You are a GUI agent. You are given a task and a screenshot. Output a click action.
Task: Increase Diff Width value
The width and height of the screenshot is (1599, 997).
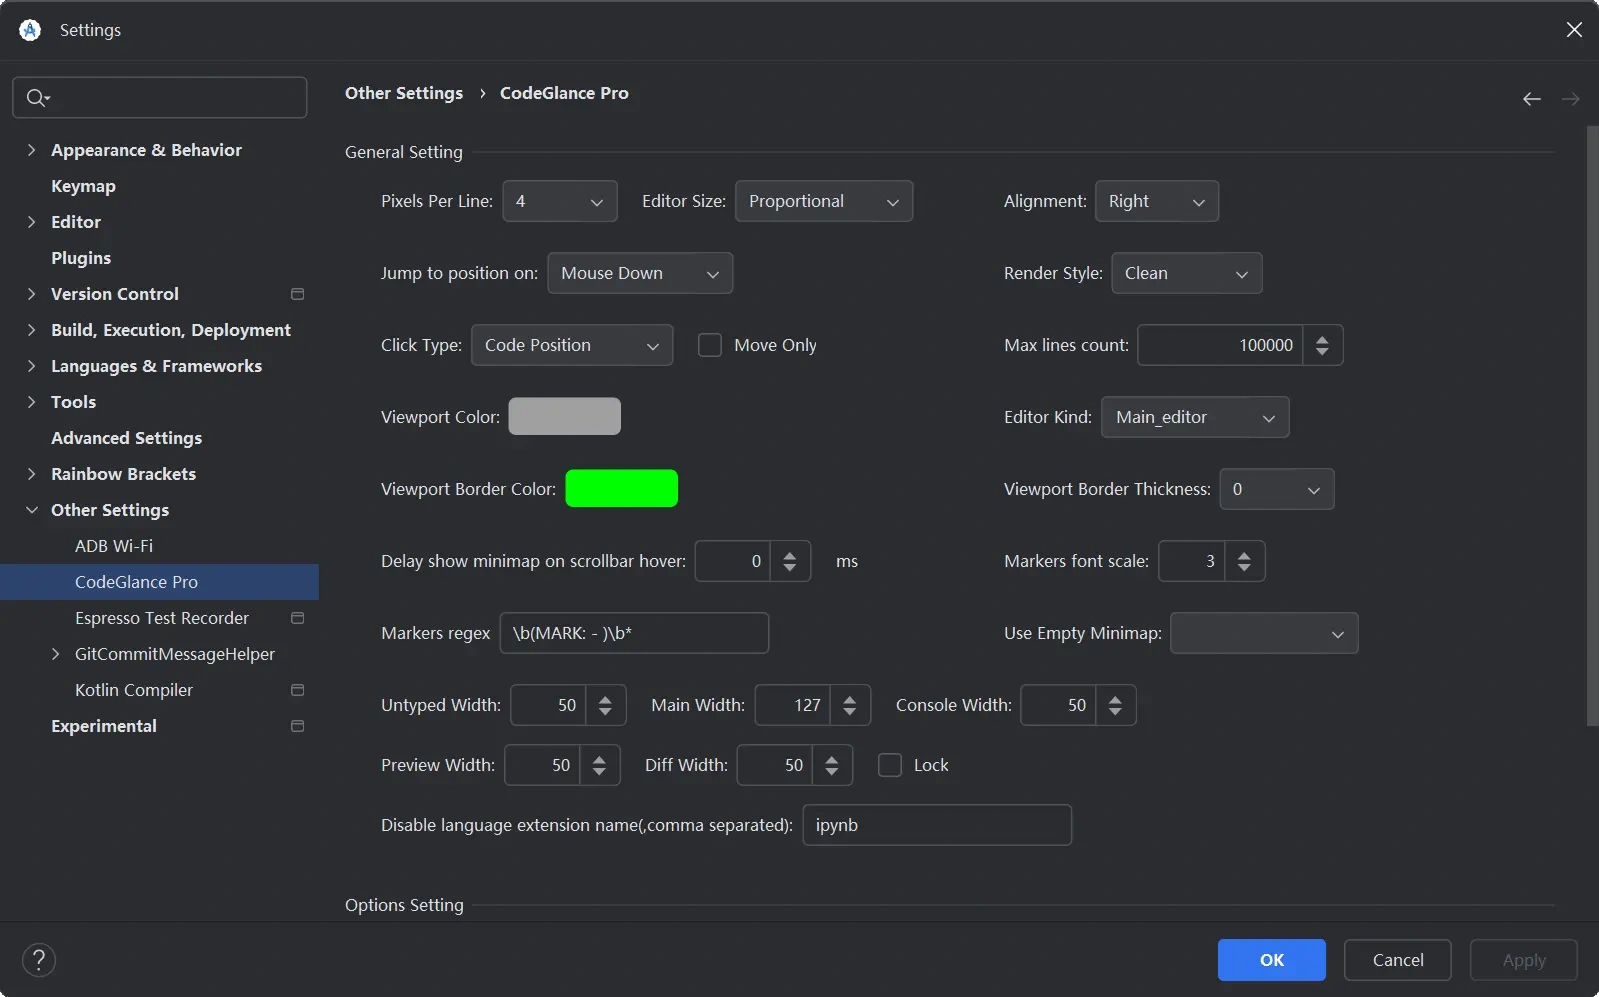[x=832, y=758]
